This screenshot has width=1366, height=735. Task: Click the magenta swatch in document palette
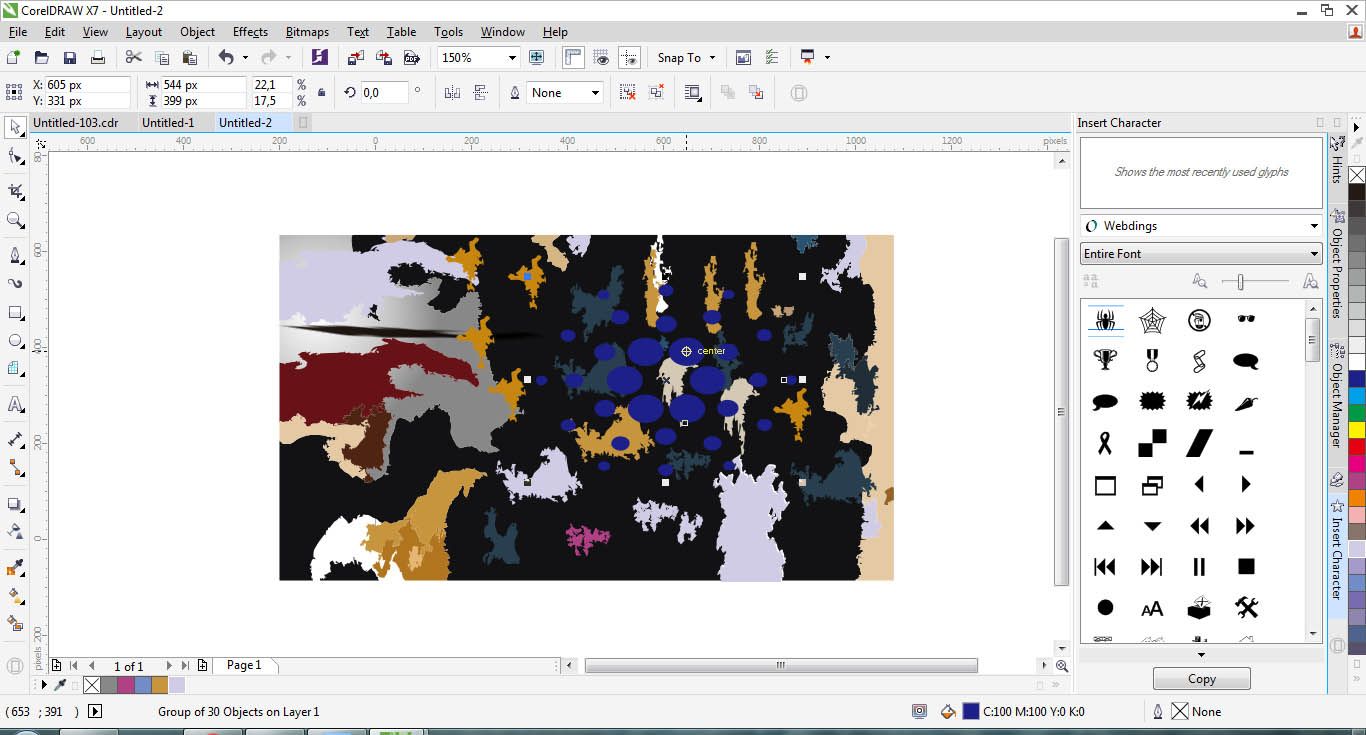(x=125, y=685)
